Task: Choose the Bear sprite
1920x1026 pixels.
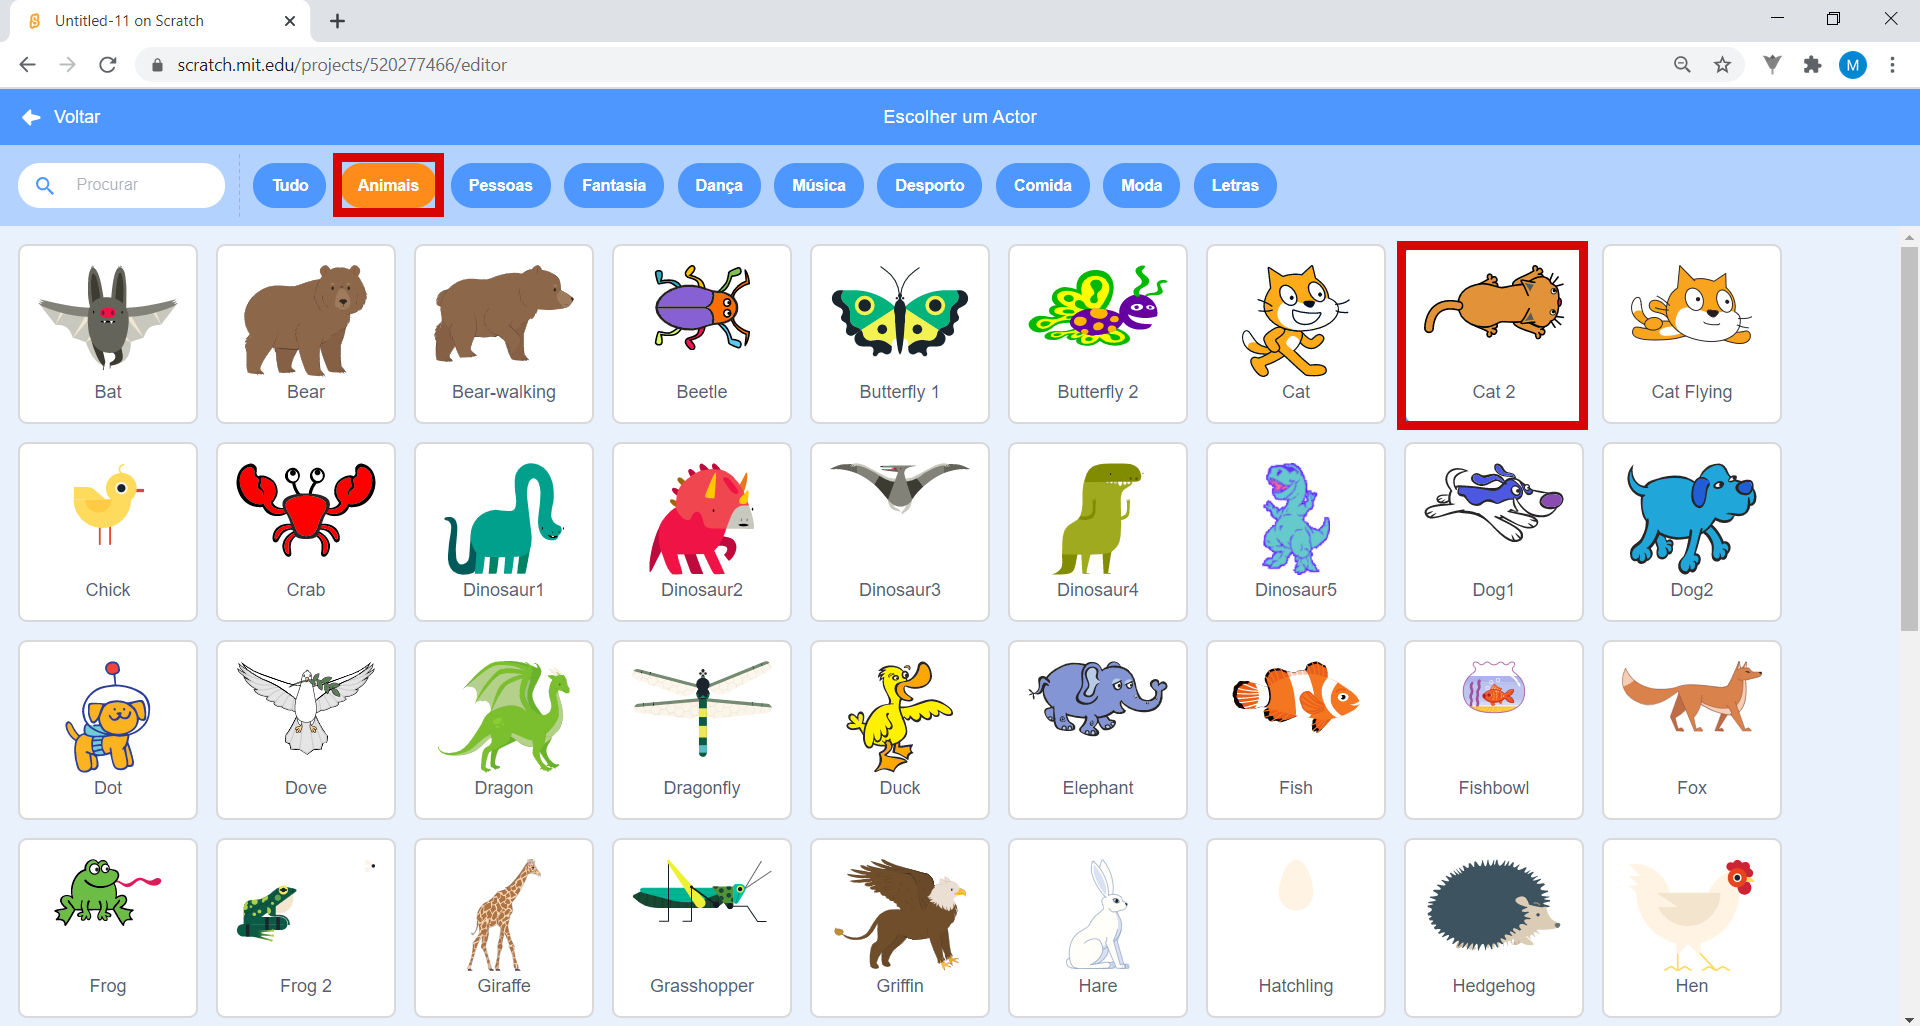Action: pyautogui.click(x=306, y=334)
